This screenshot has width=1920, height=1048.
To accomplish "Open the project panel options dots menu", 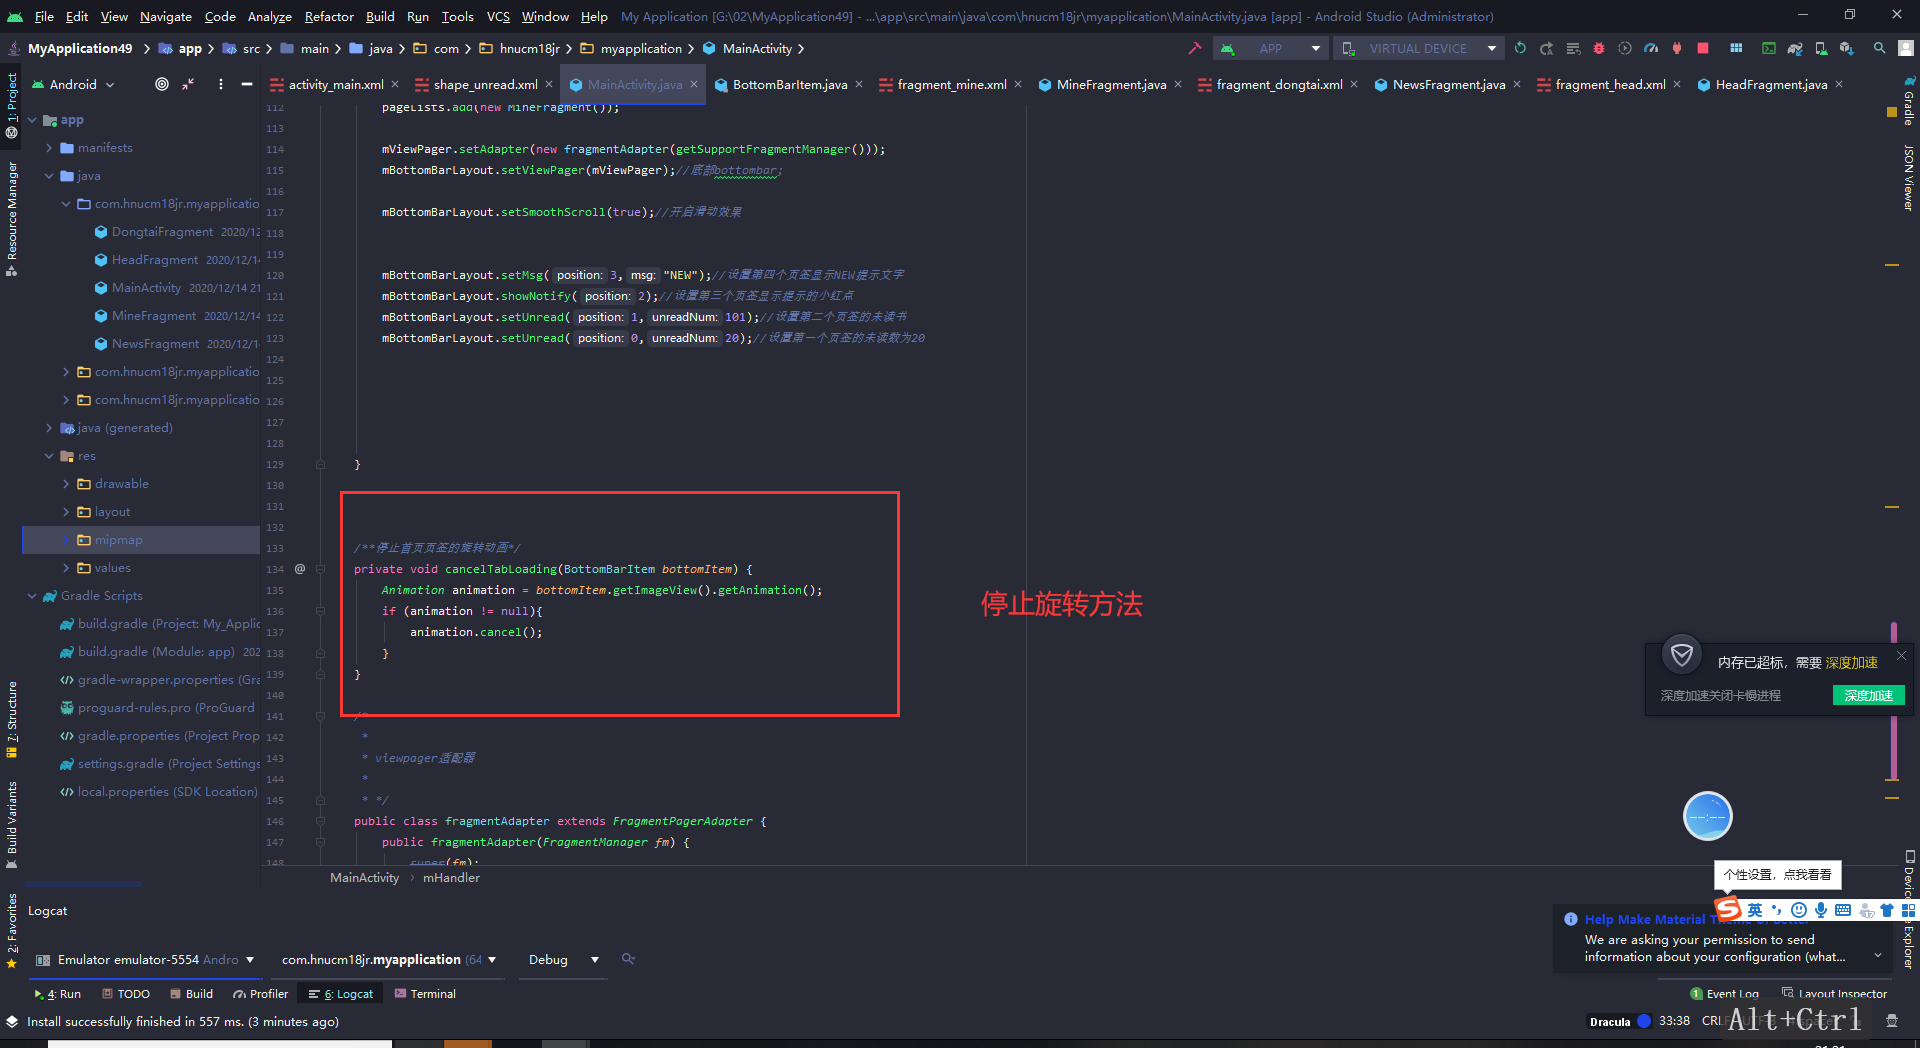I will (x=220, y=84).
